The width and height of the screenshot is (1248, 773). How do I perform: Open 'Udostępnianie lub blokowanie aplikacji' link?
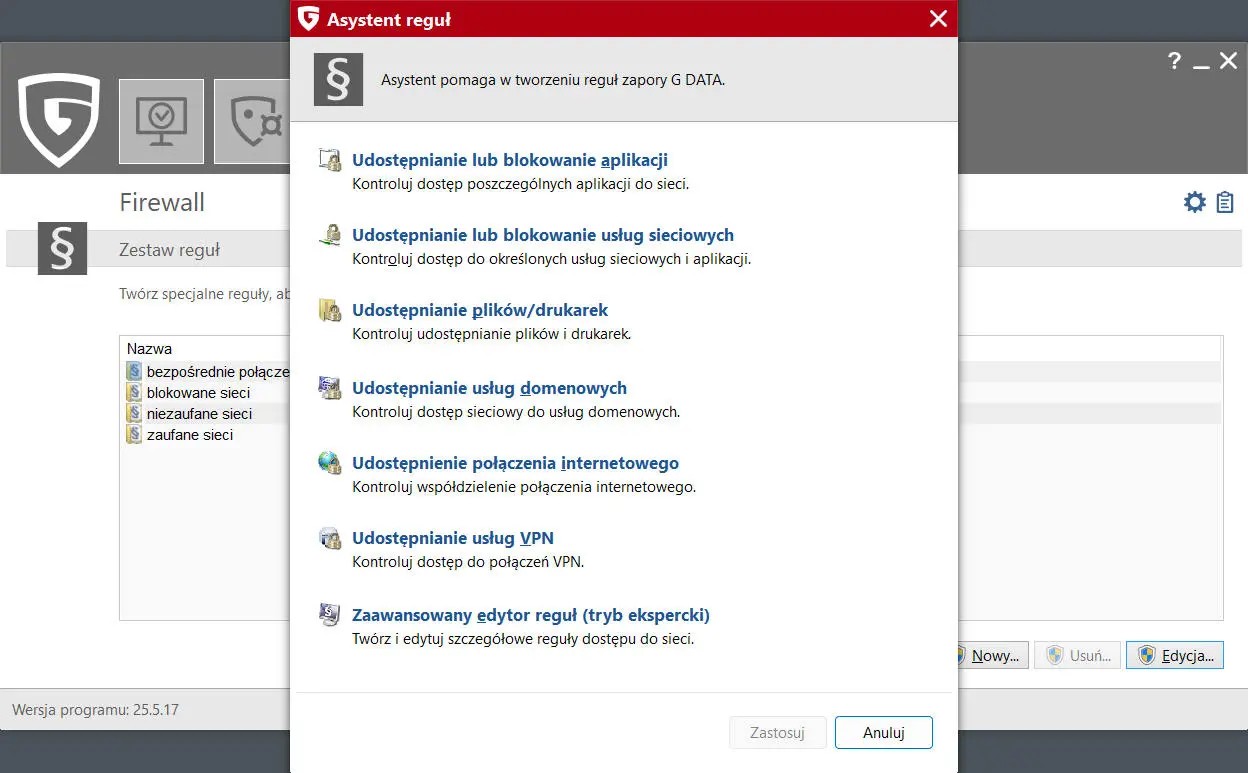pos(509,160)
